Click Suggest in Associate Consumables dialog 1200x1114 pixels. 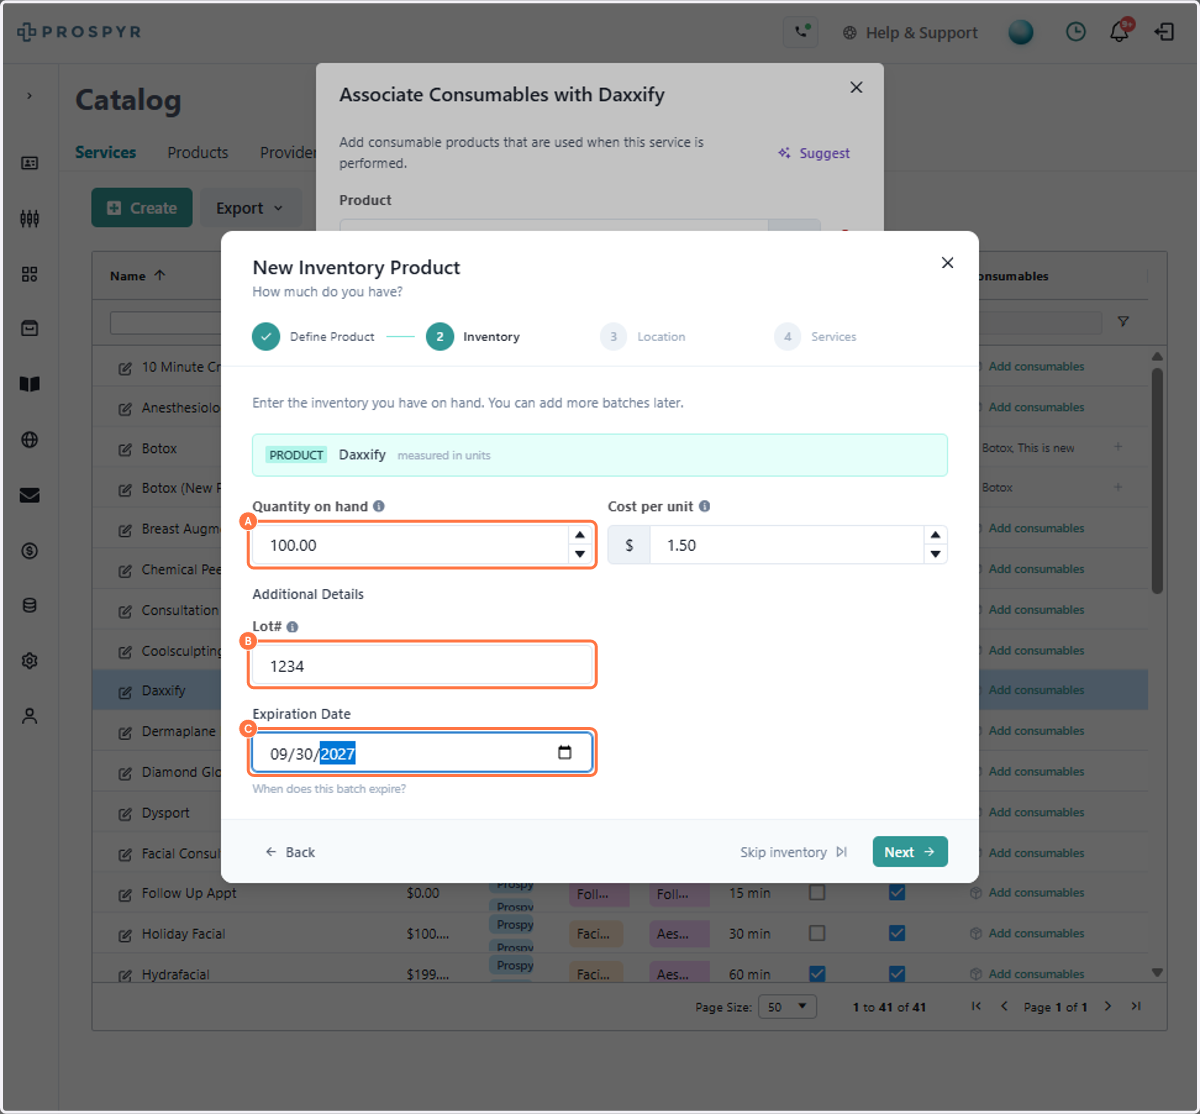pos(814,153)
